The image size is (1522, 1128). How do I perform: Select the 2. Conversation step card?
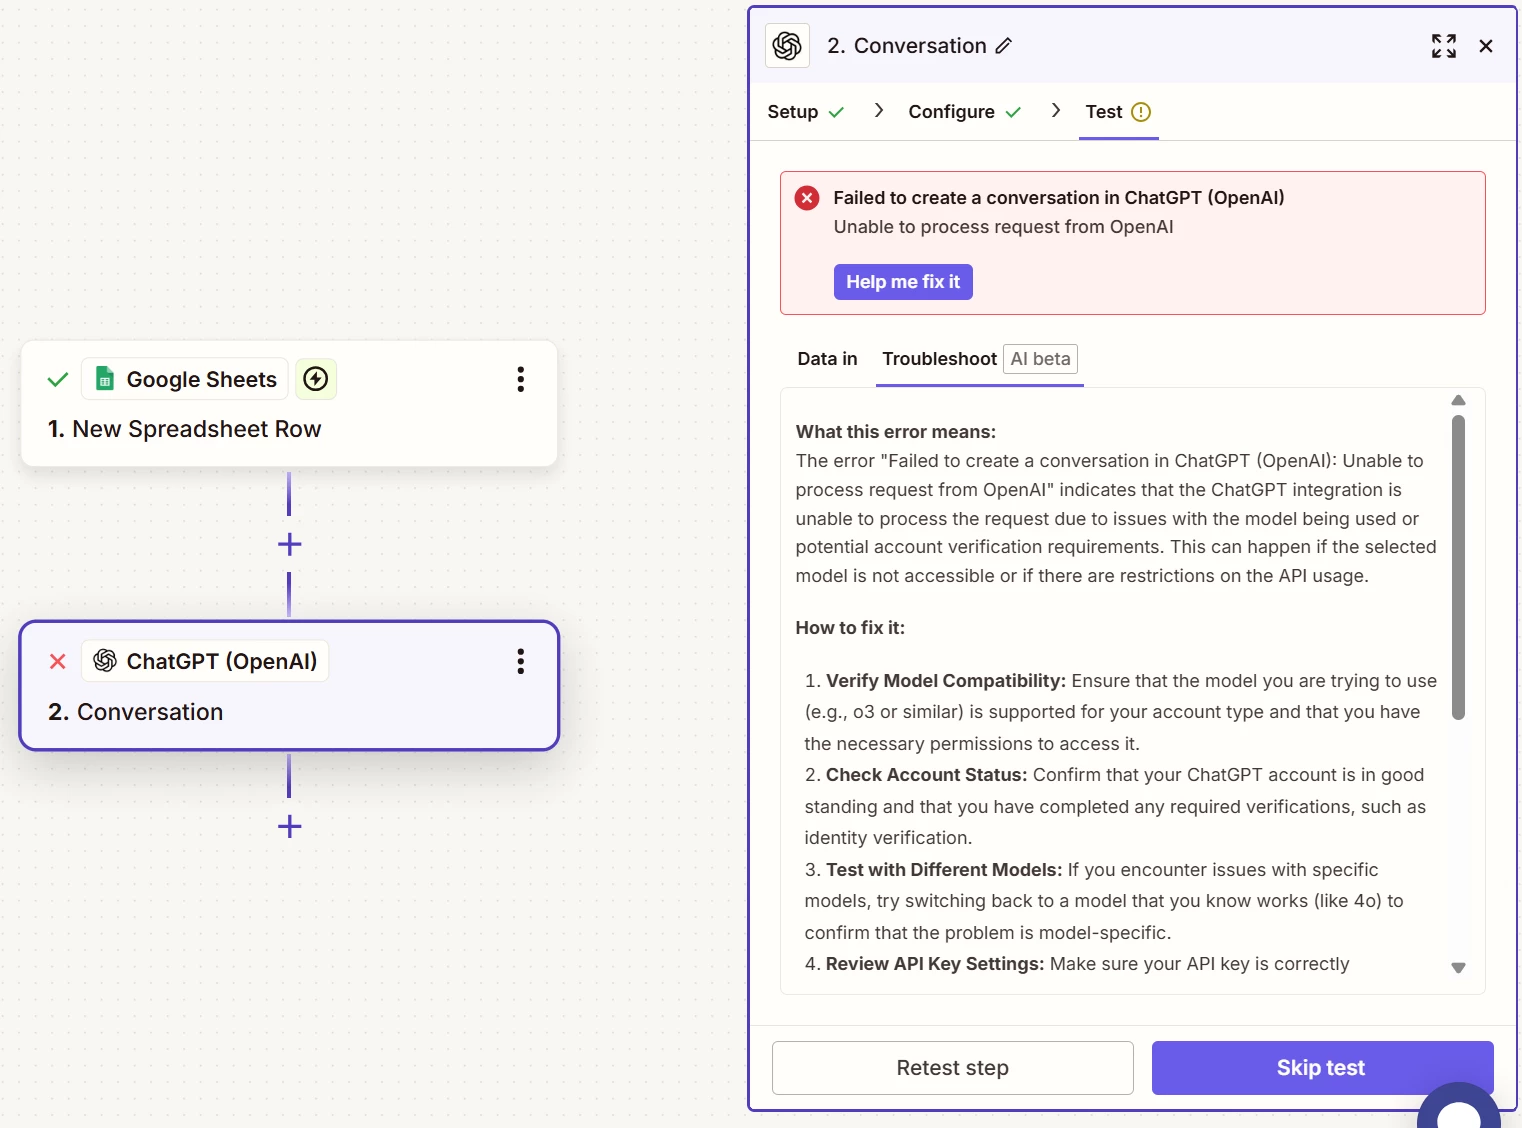click(289, 686)
